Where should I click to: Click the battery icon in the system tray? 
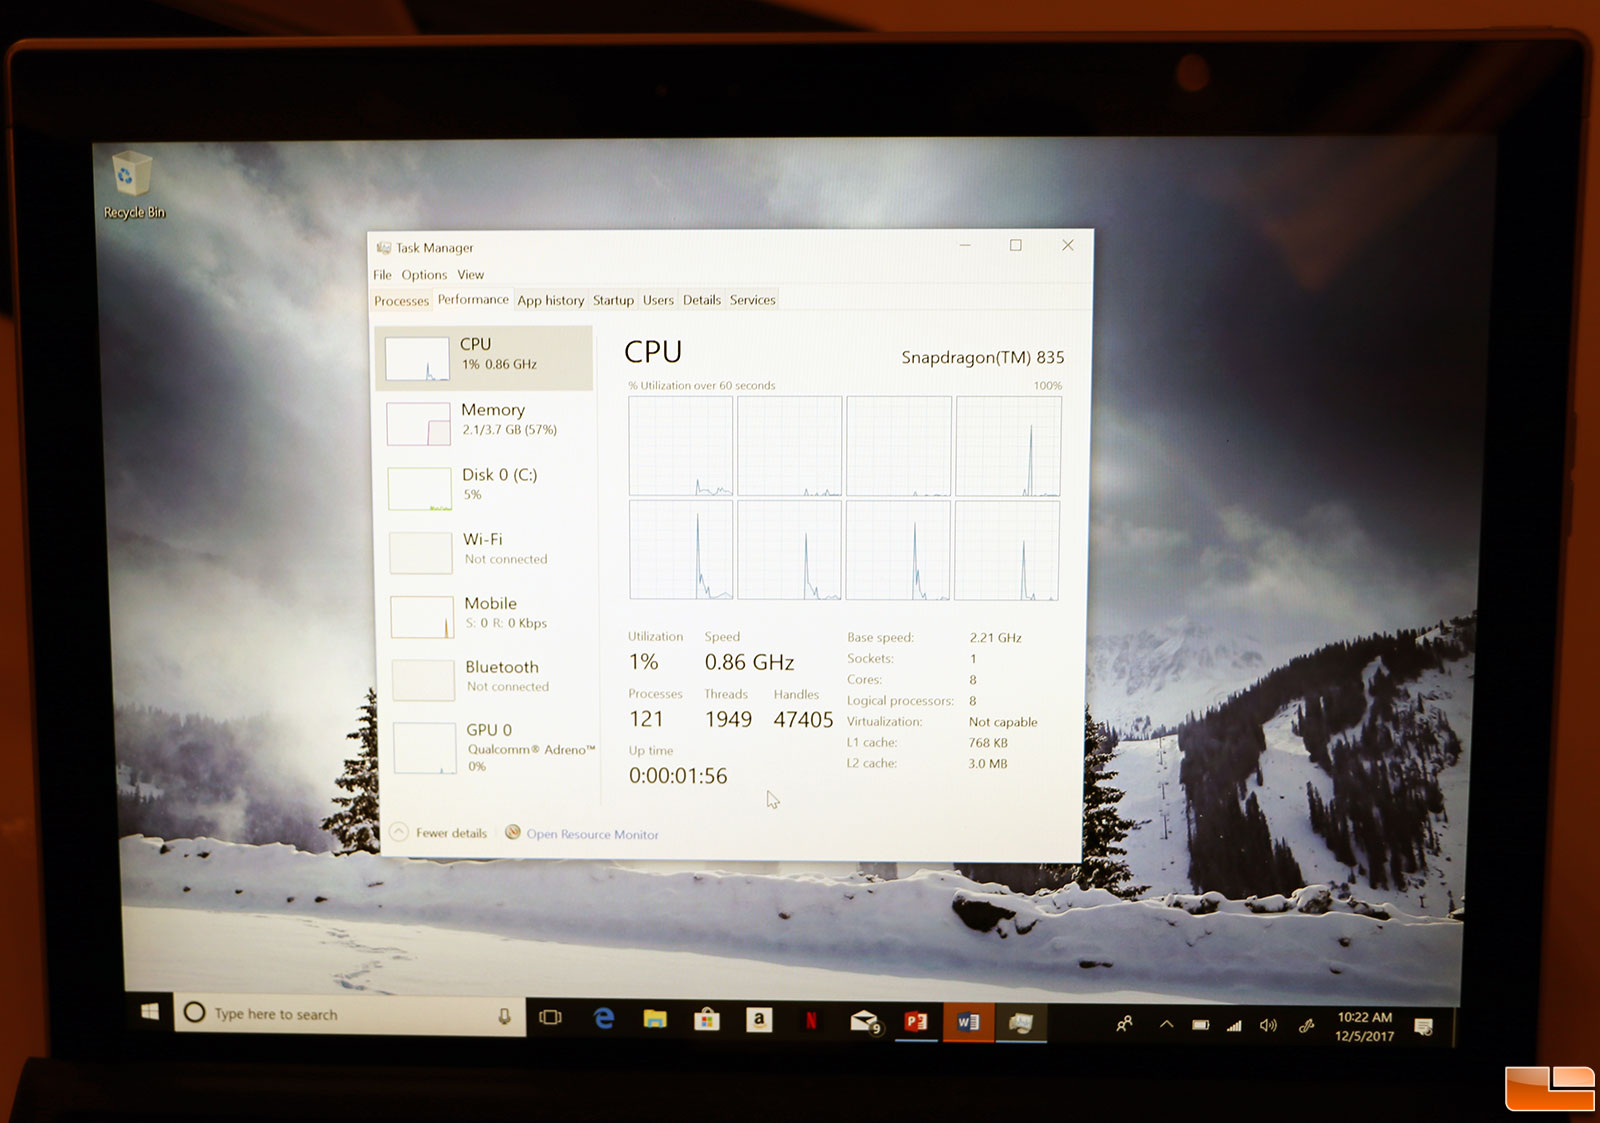coord(1201,1025)
